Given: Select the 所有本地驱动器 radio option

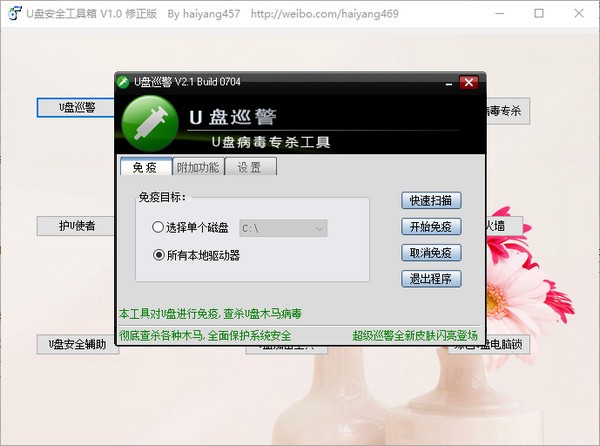Looking at the screenshot, I should 158,255.
